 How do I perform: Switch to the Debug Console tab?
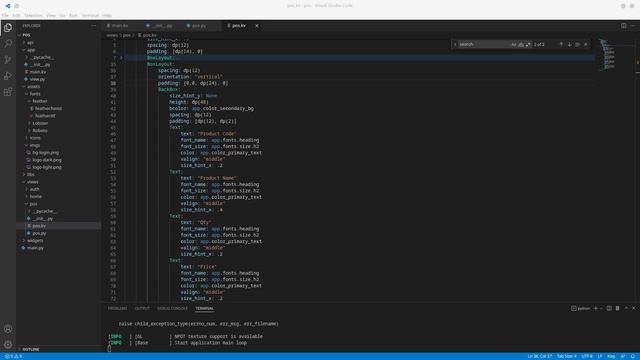(172, 309)
